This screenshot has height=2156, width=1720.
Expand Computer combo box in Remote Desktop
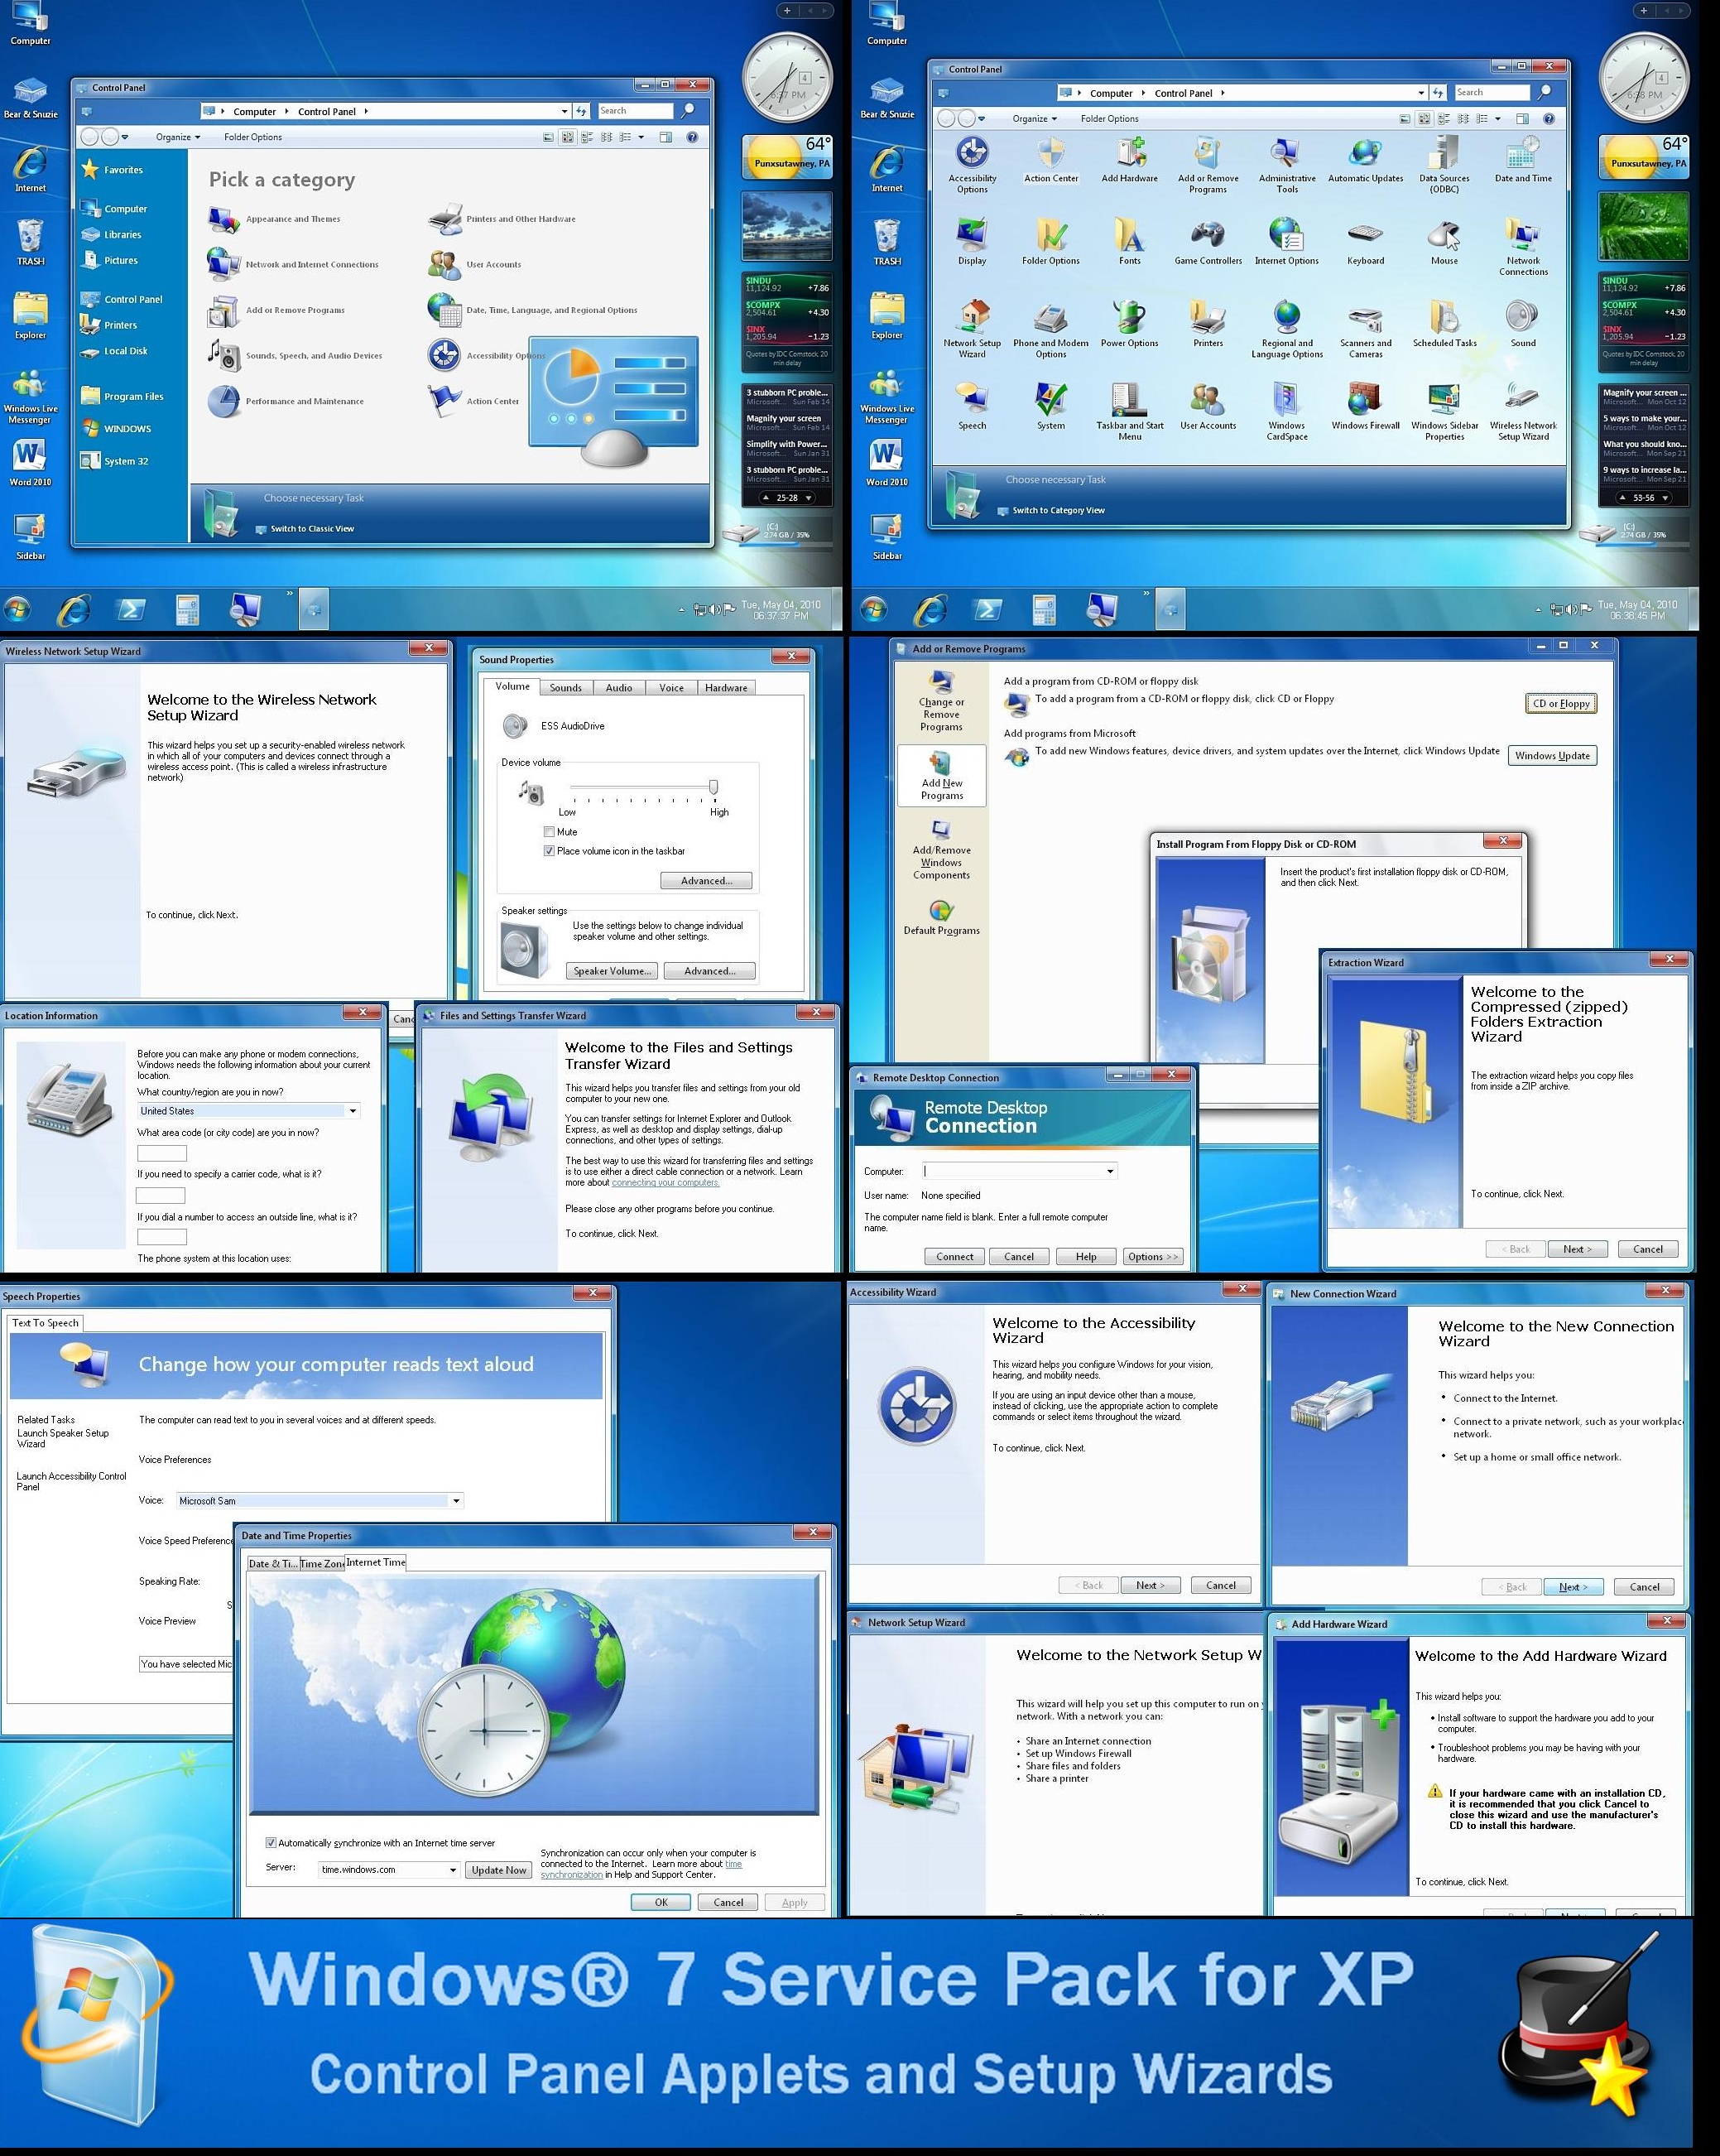(1110, 1171)
